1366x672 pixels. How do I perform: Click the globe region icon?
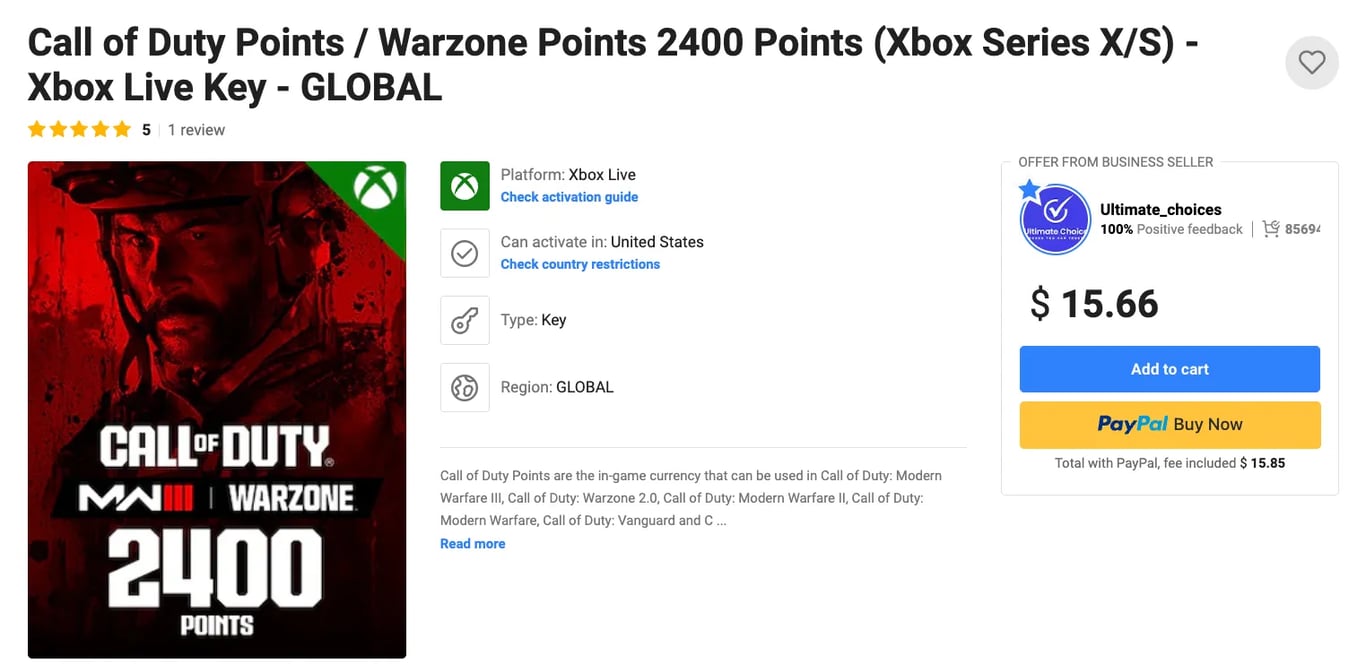click(x=465, y=387)
